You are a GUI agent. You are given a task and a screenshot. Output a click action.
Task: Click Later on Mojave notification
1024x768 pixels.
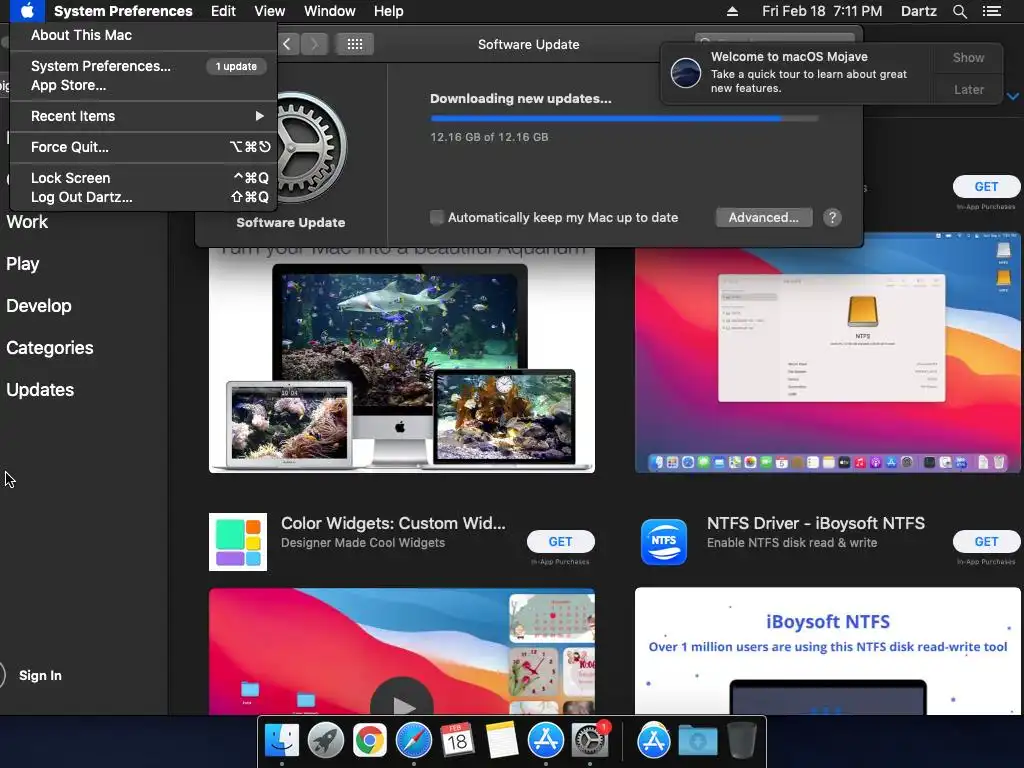[968, 89]
